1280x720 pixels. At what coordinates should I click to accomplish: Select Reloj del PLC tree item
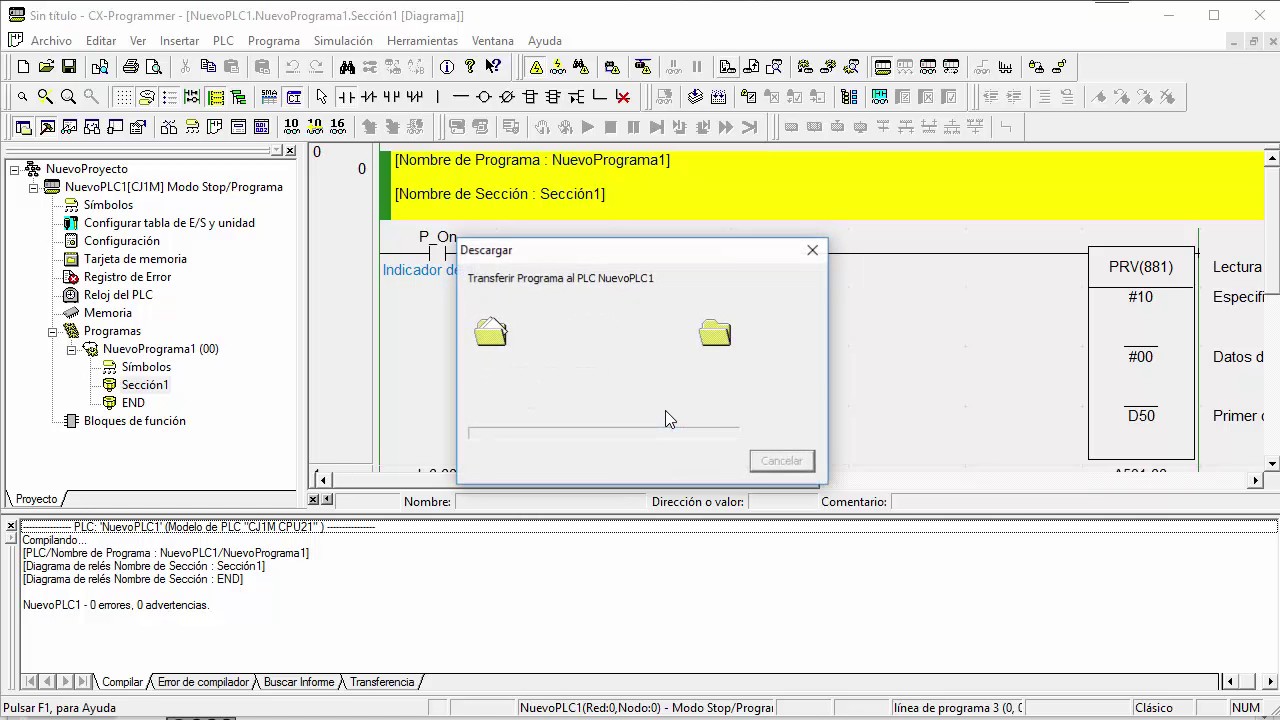coord(118,295)
